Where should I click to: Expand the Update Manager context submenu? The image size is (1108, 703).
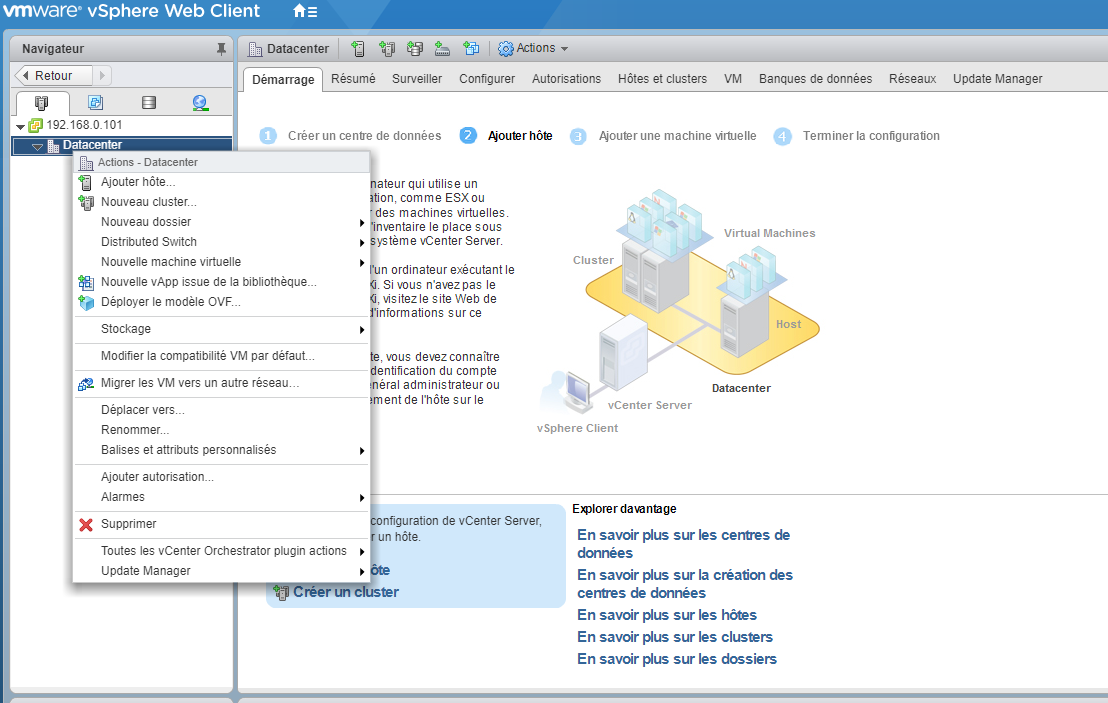(362, 572)
